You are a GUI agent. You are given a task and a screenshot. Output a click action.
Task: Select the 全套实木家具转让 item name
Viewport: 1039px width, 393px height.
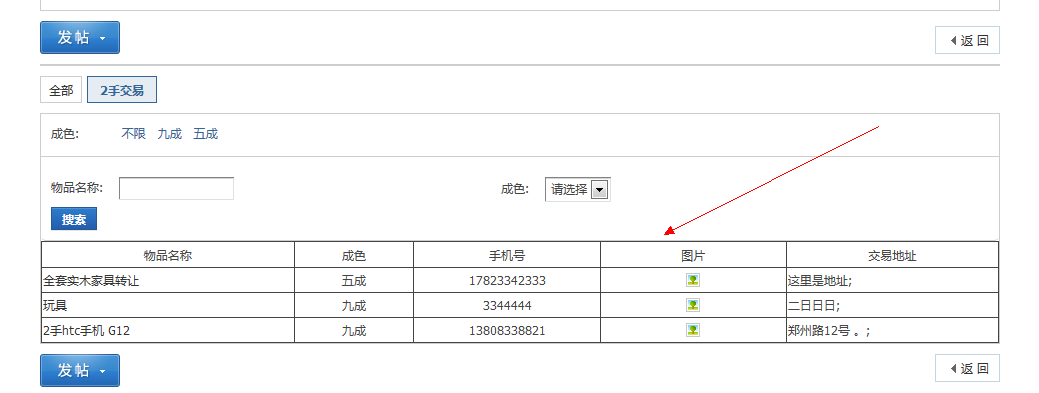91,281
